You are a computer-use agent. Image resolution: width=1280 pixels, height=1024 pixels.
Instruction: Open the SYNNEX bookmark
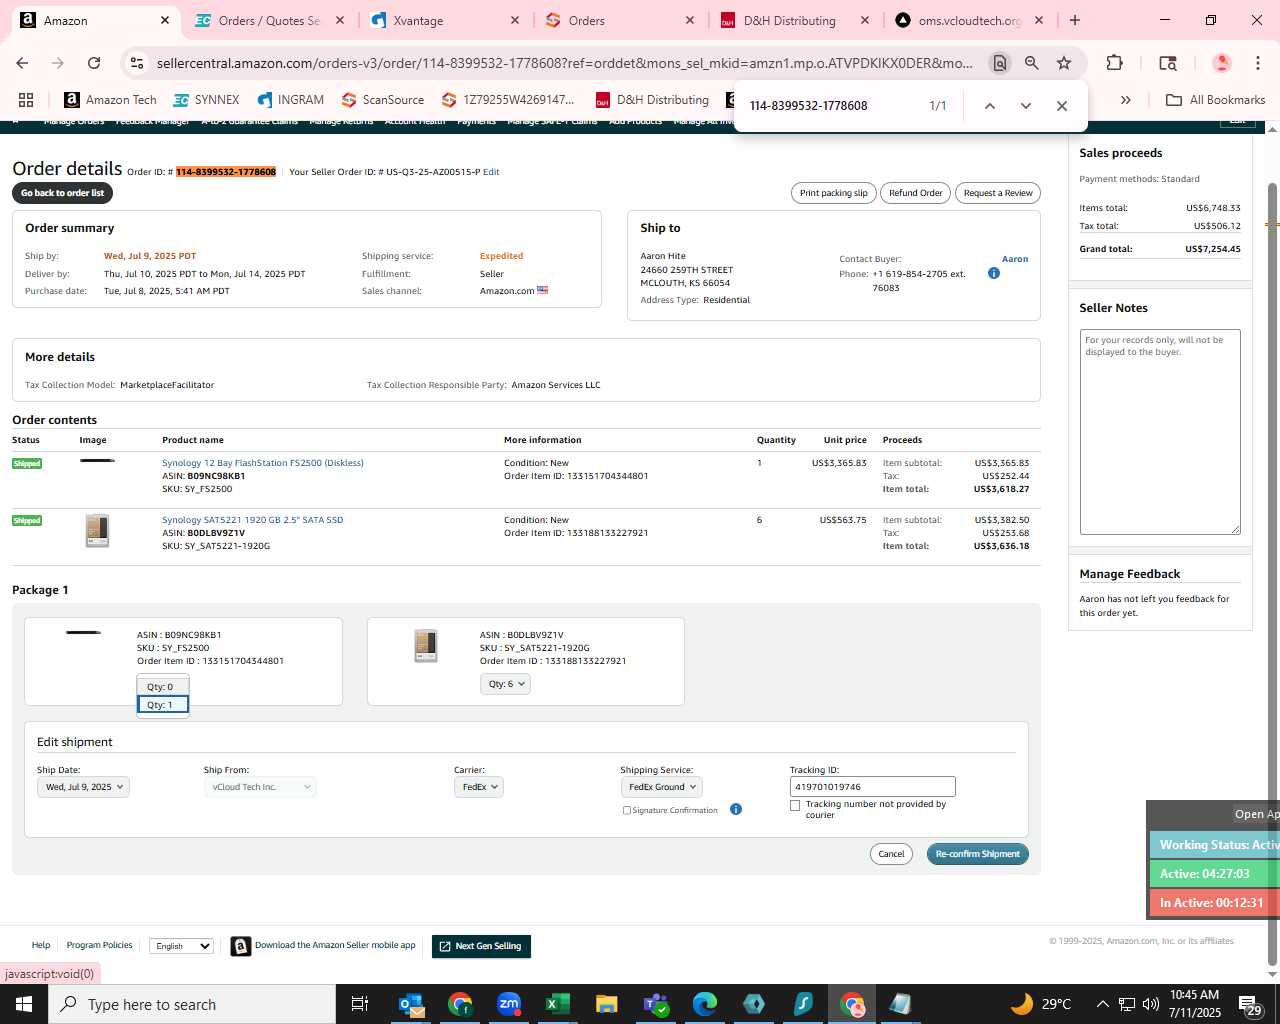click(x=206, y=100)
